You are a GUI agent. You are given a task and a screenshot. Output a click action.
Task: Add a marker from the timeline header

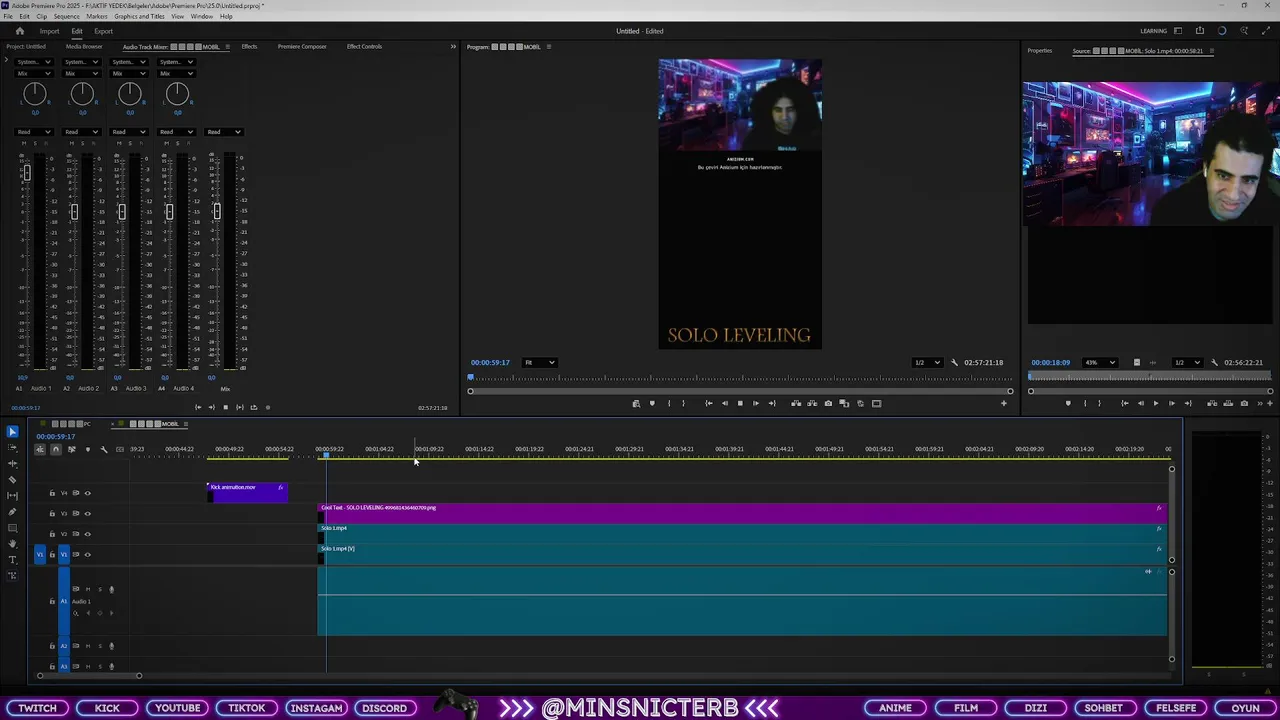coord(88,450)
